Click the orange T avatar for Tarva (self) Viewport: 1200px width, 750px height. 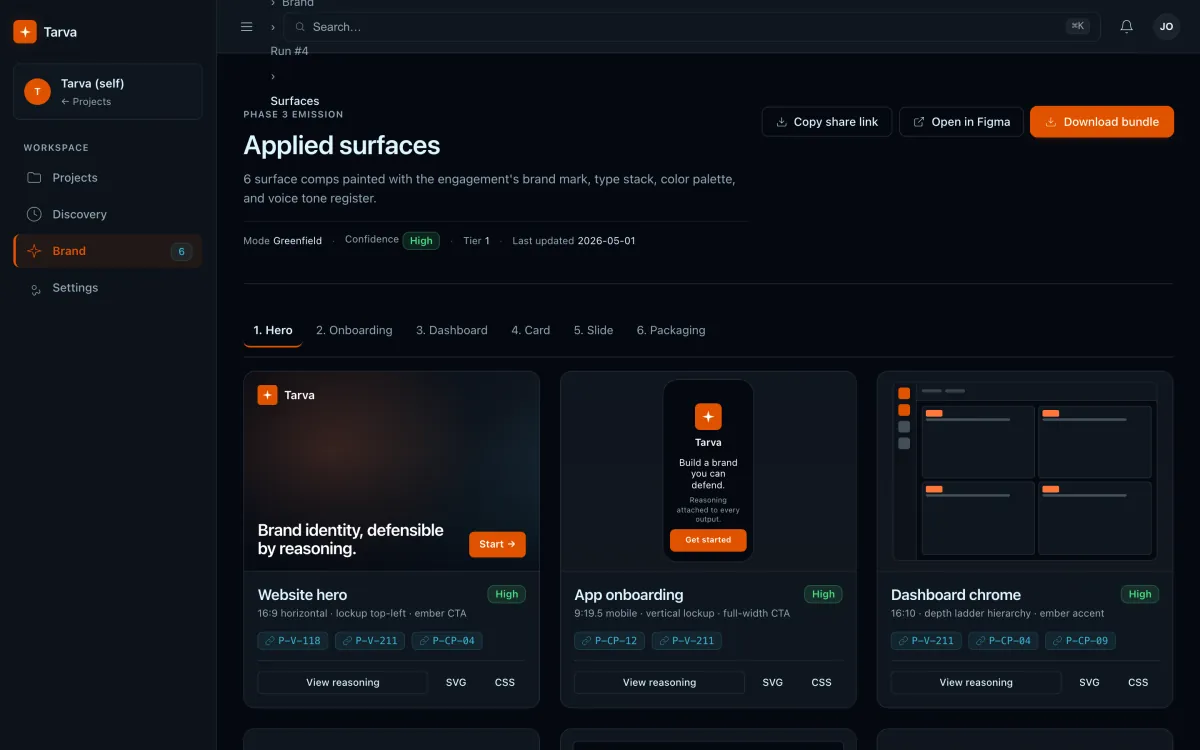[37, 92]
